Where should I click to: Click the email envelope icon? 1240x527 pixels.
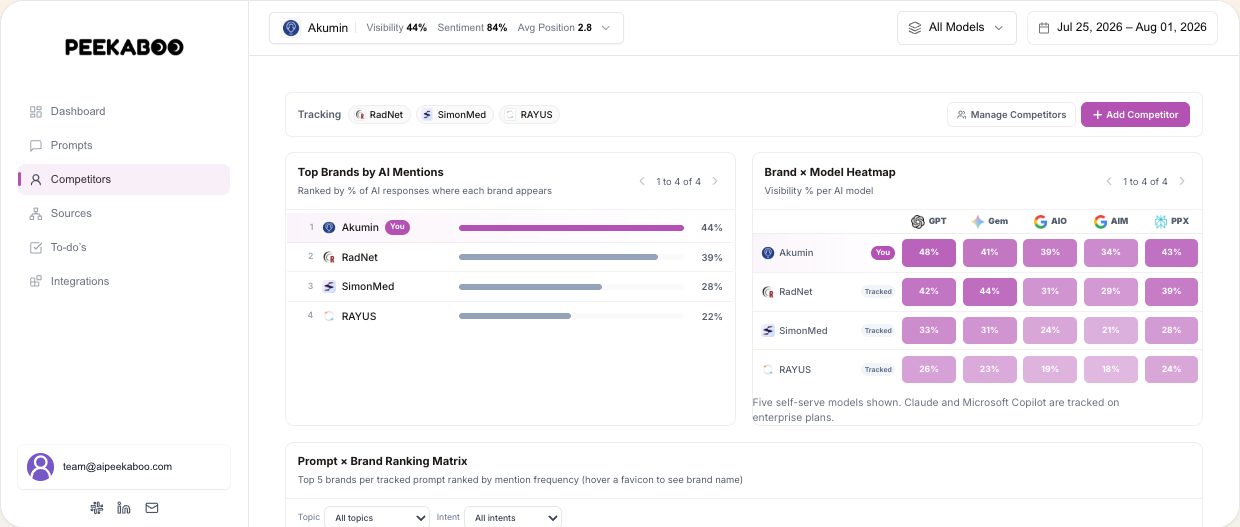coord(152,508)
